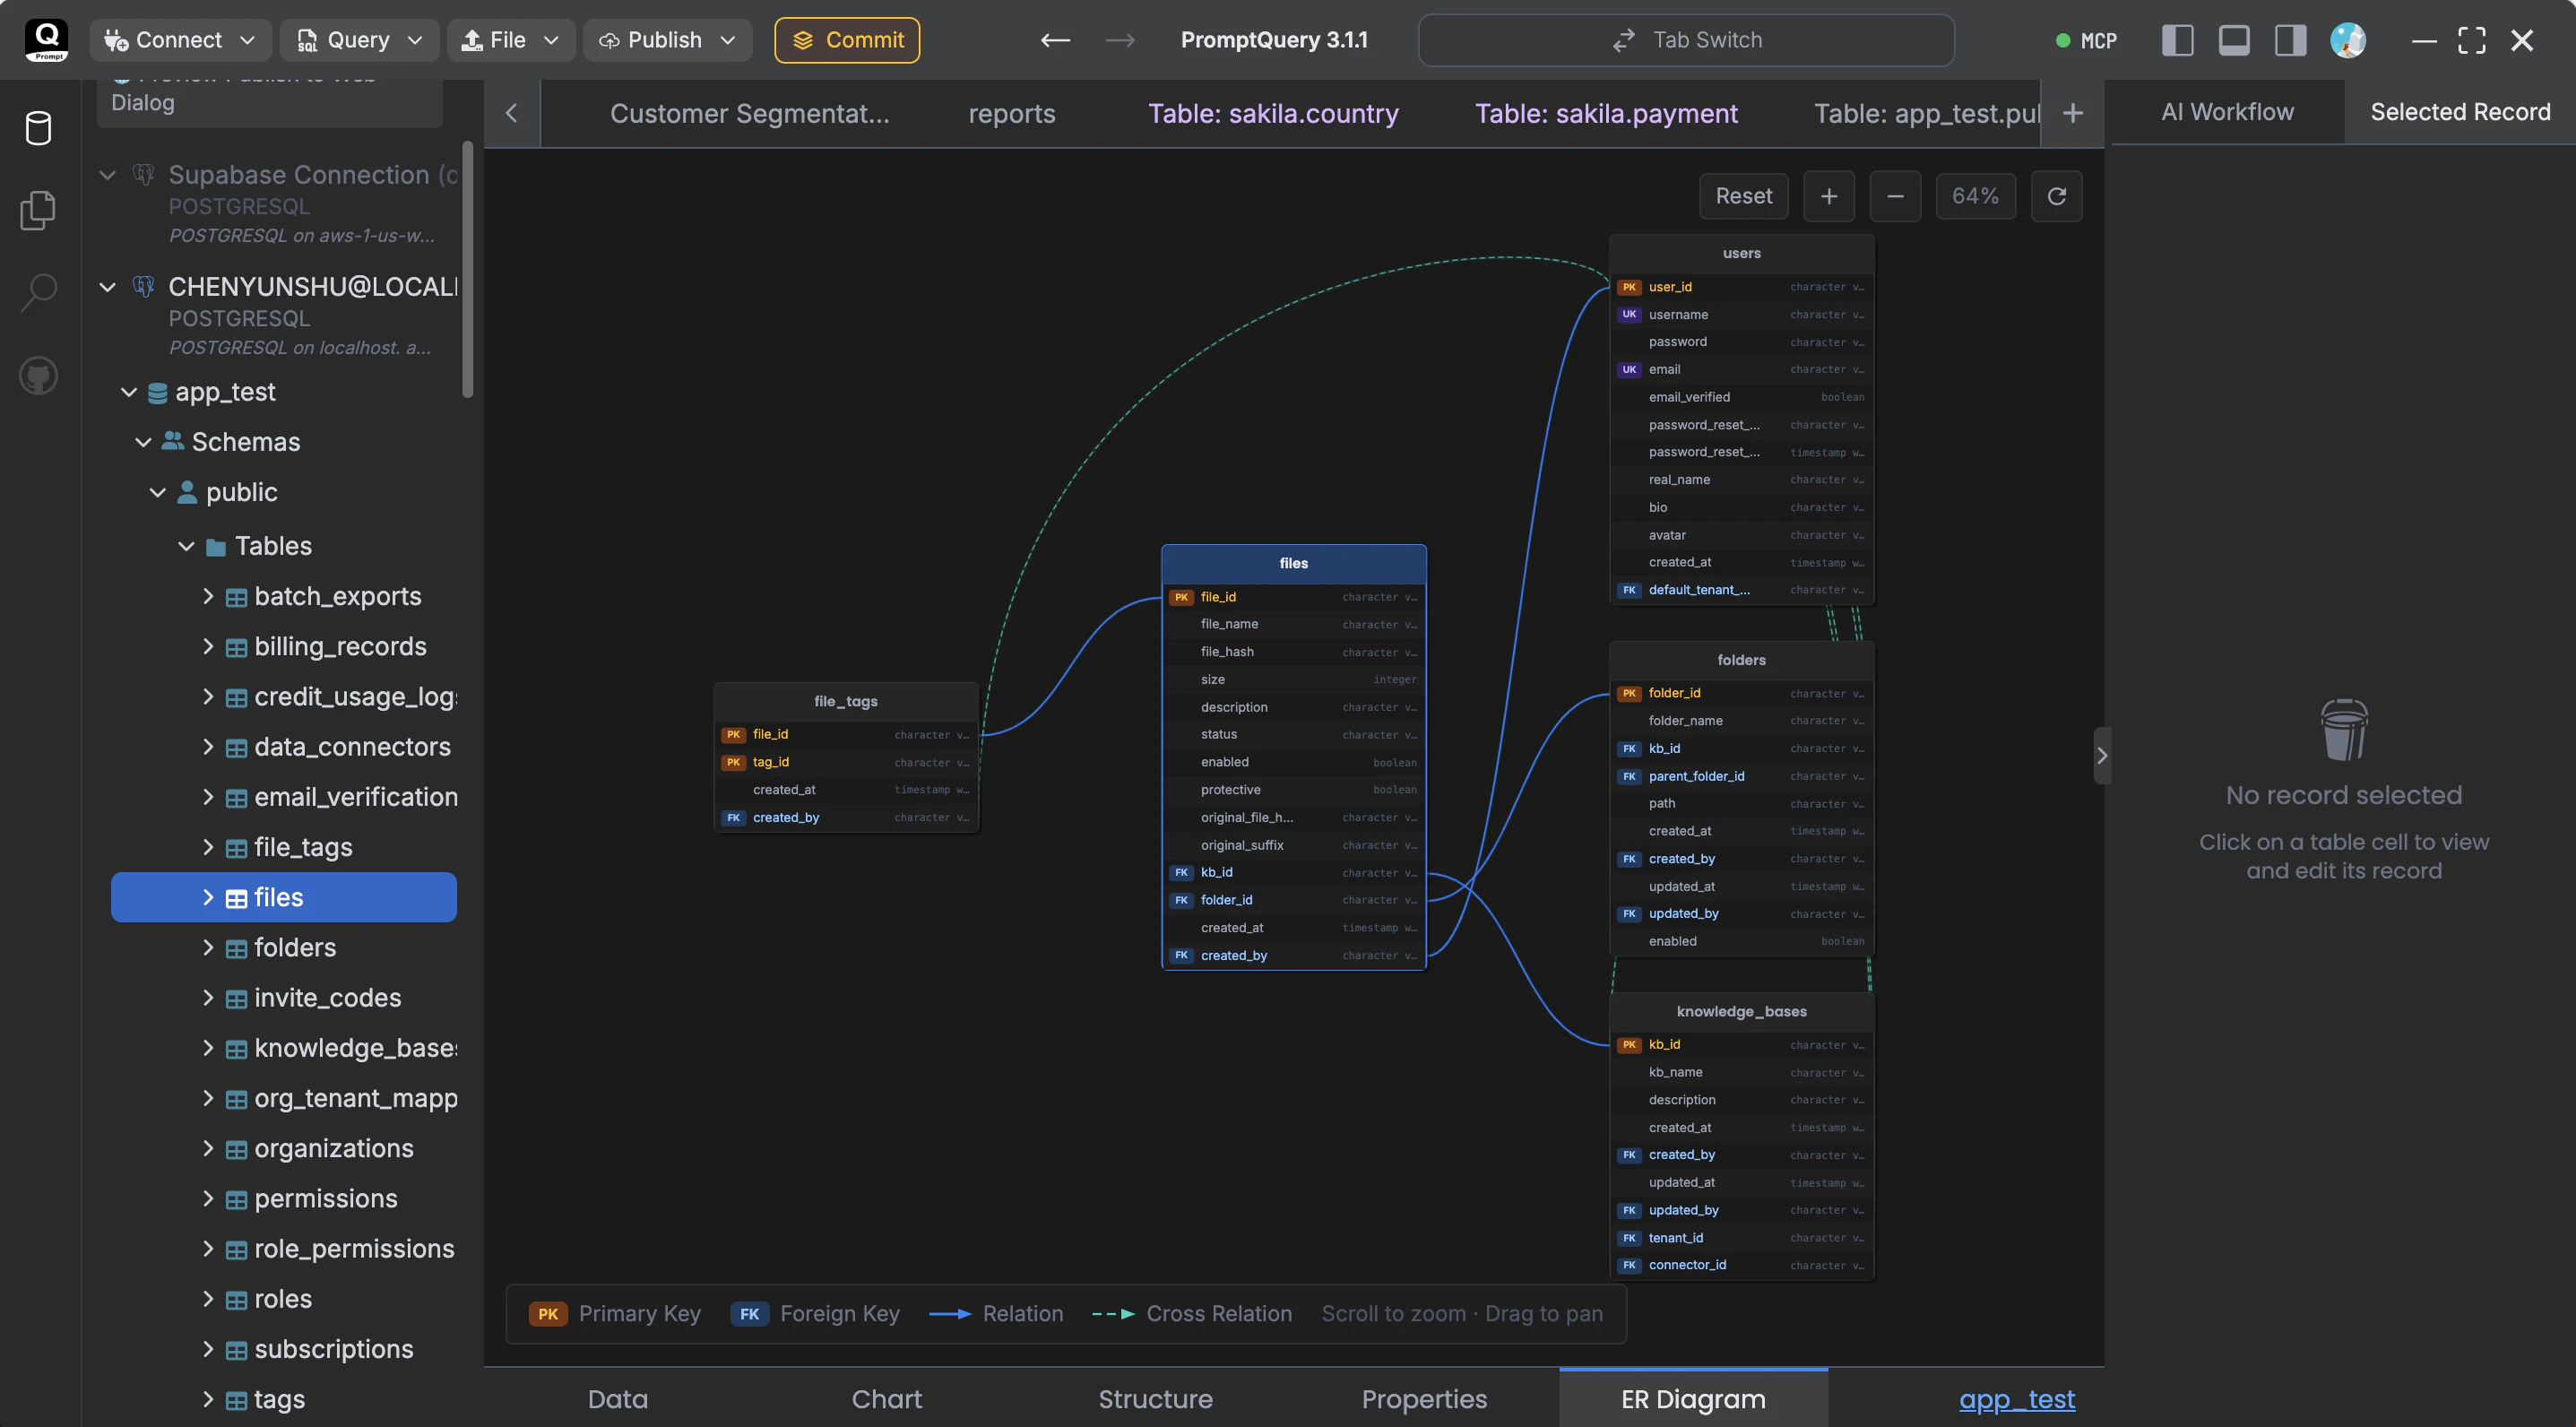This screenshot has height=1427, width=2576.
Task: Zoom out the ER diagram with minus
Action: (x=1895, y=196)
